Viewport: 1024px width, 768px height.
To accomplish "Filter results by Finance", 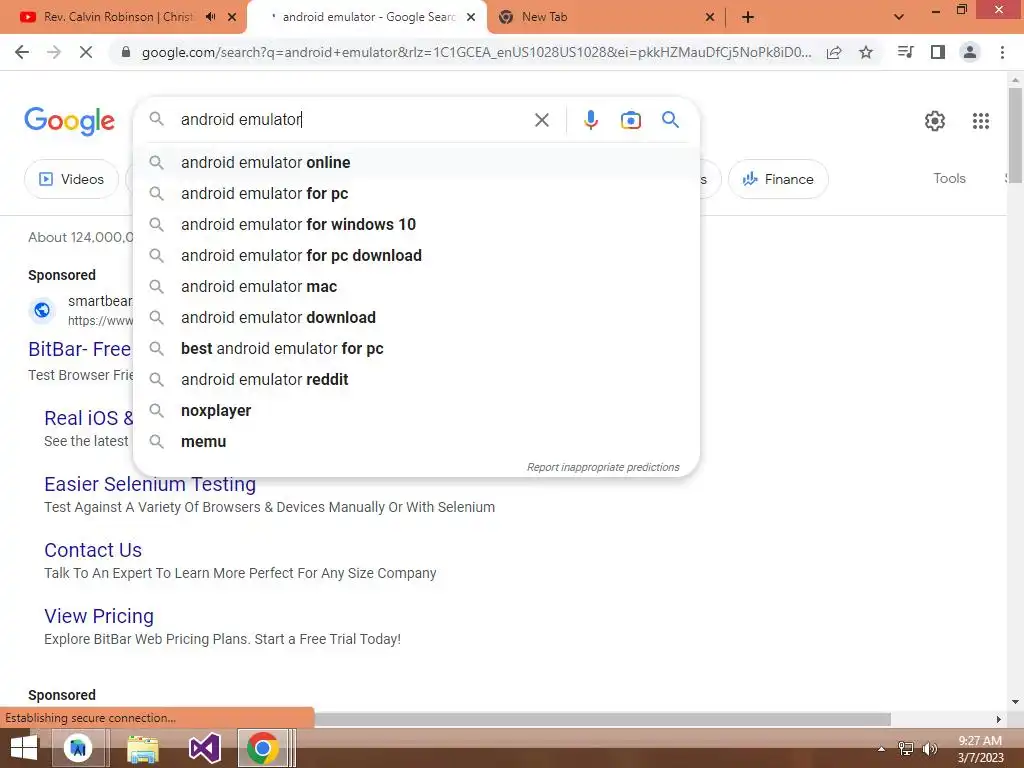I will [778, 179].
